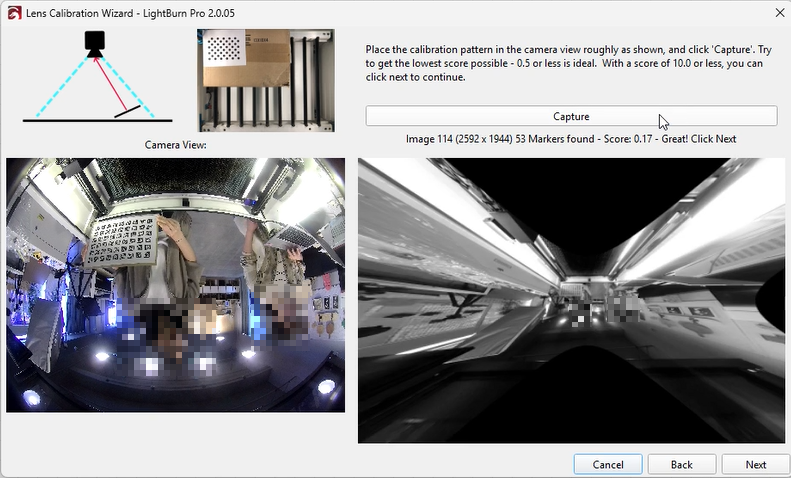Close the Lens Calibration Wizard window
Image resolution: width=791 pixels, height=478 pixels.
[779, 11]
